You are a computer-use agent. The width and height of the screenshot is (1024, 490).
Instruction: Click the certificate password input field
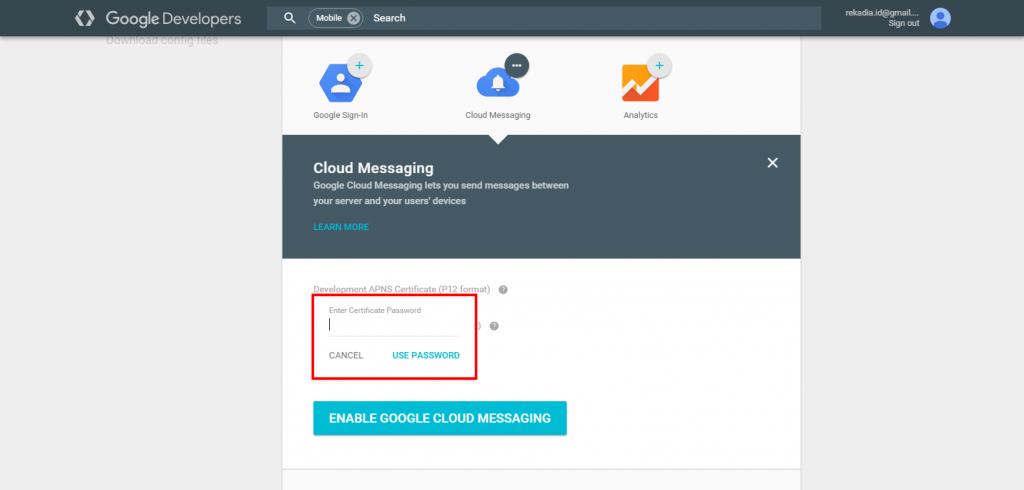coord(394,325)
